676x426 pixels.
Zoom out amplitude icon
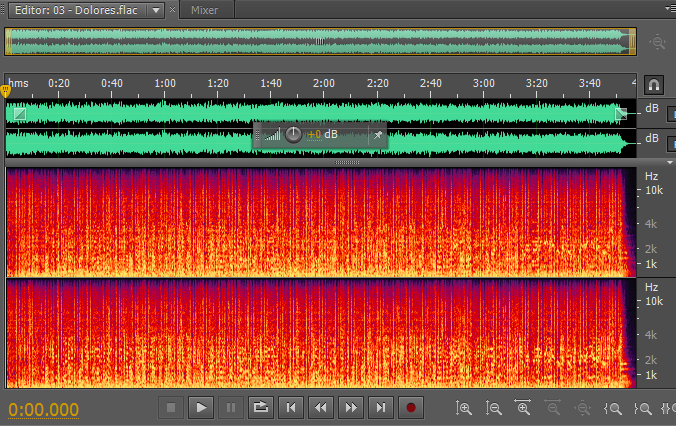click(x=494, y=408)
